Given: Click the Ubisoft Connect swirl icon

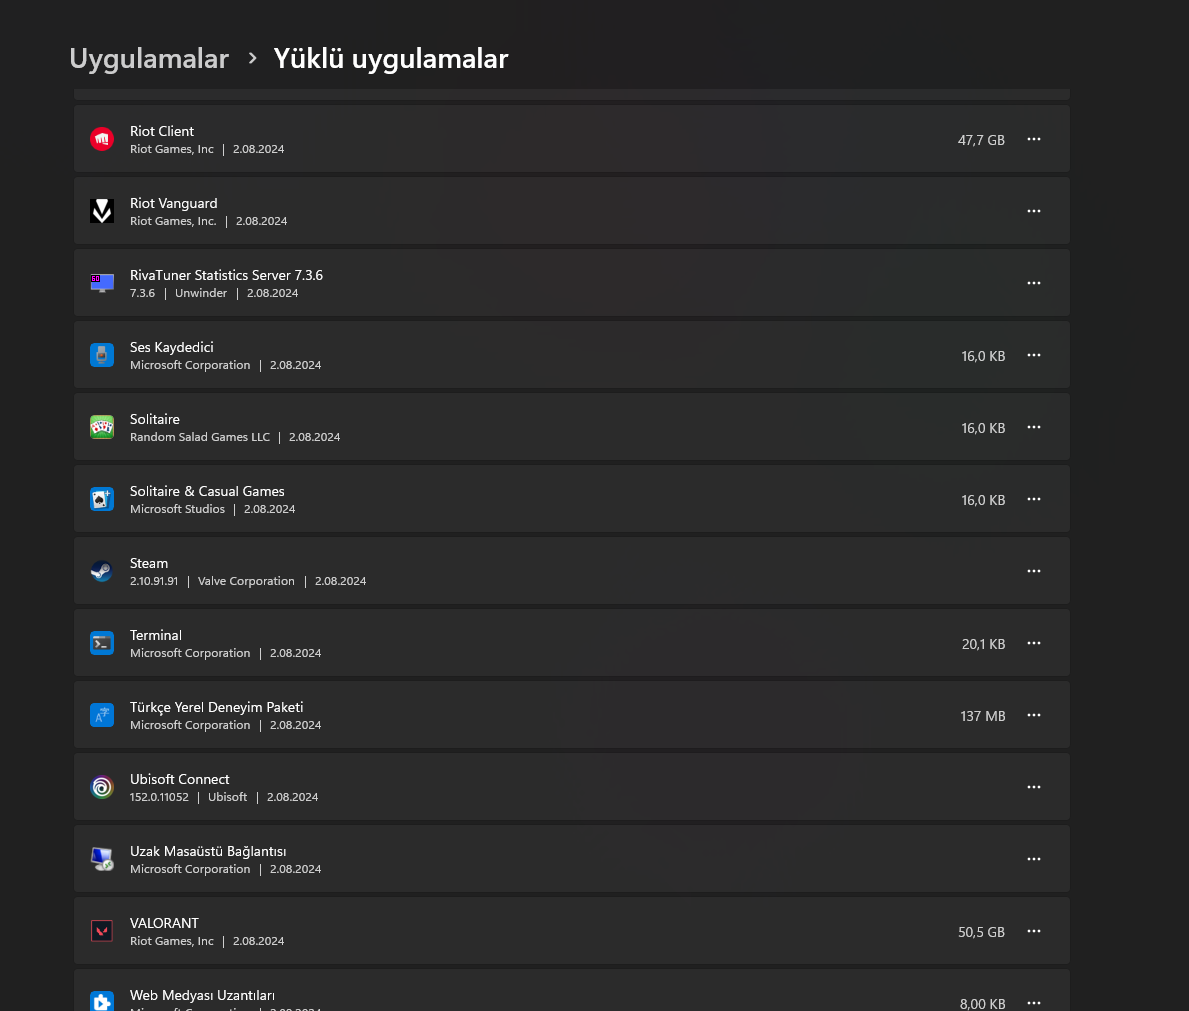Looking at the screenshot, I should point(102,787).
